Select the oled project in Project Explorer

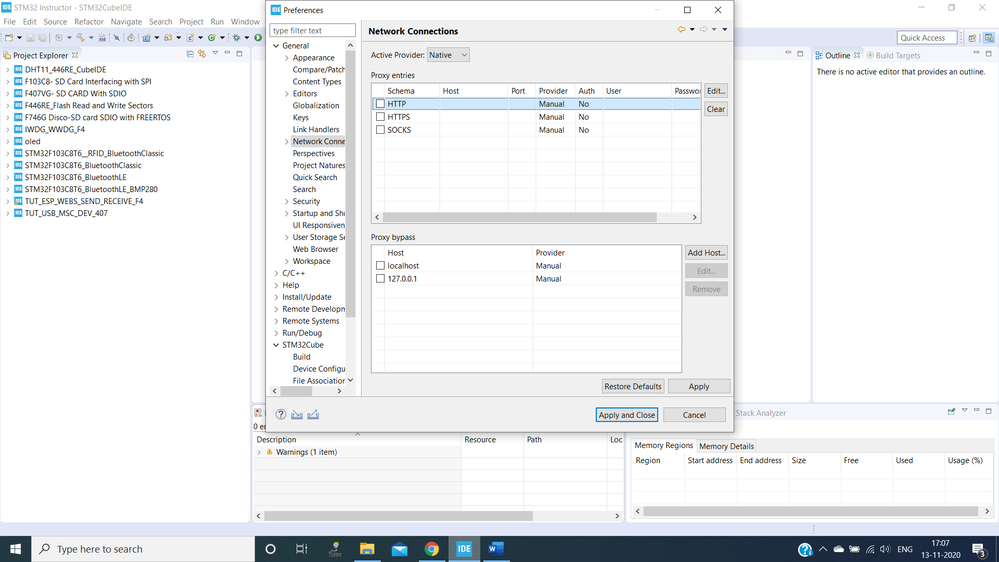point(32,141)
